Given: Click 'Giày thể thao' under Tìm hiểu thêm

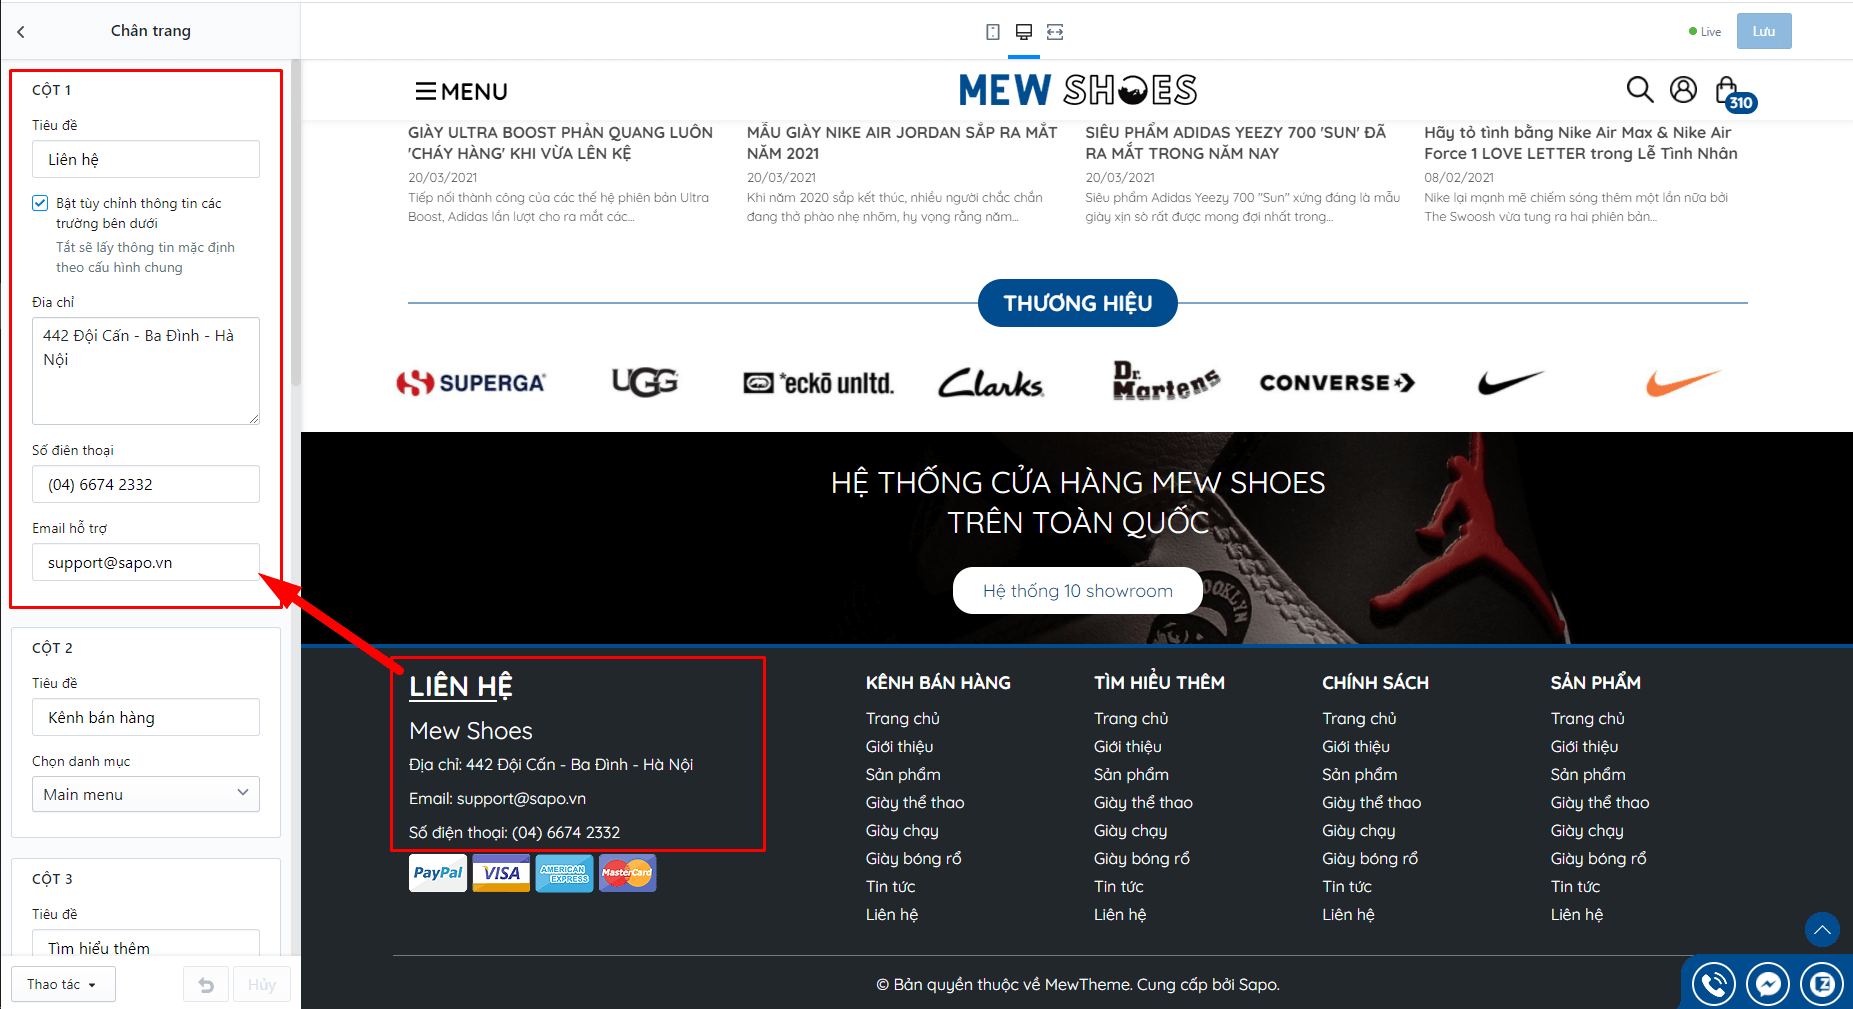Looking at the screenshot, I should click(x=1143, y=802).
